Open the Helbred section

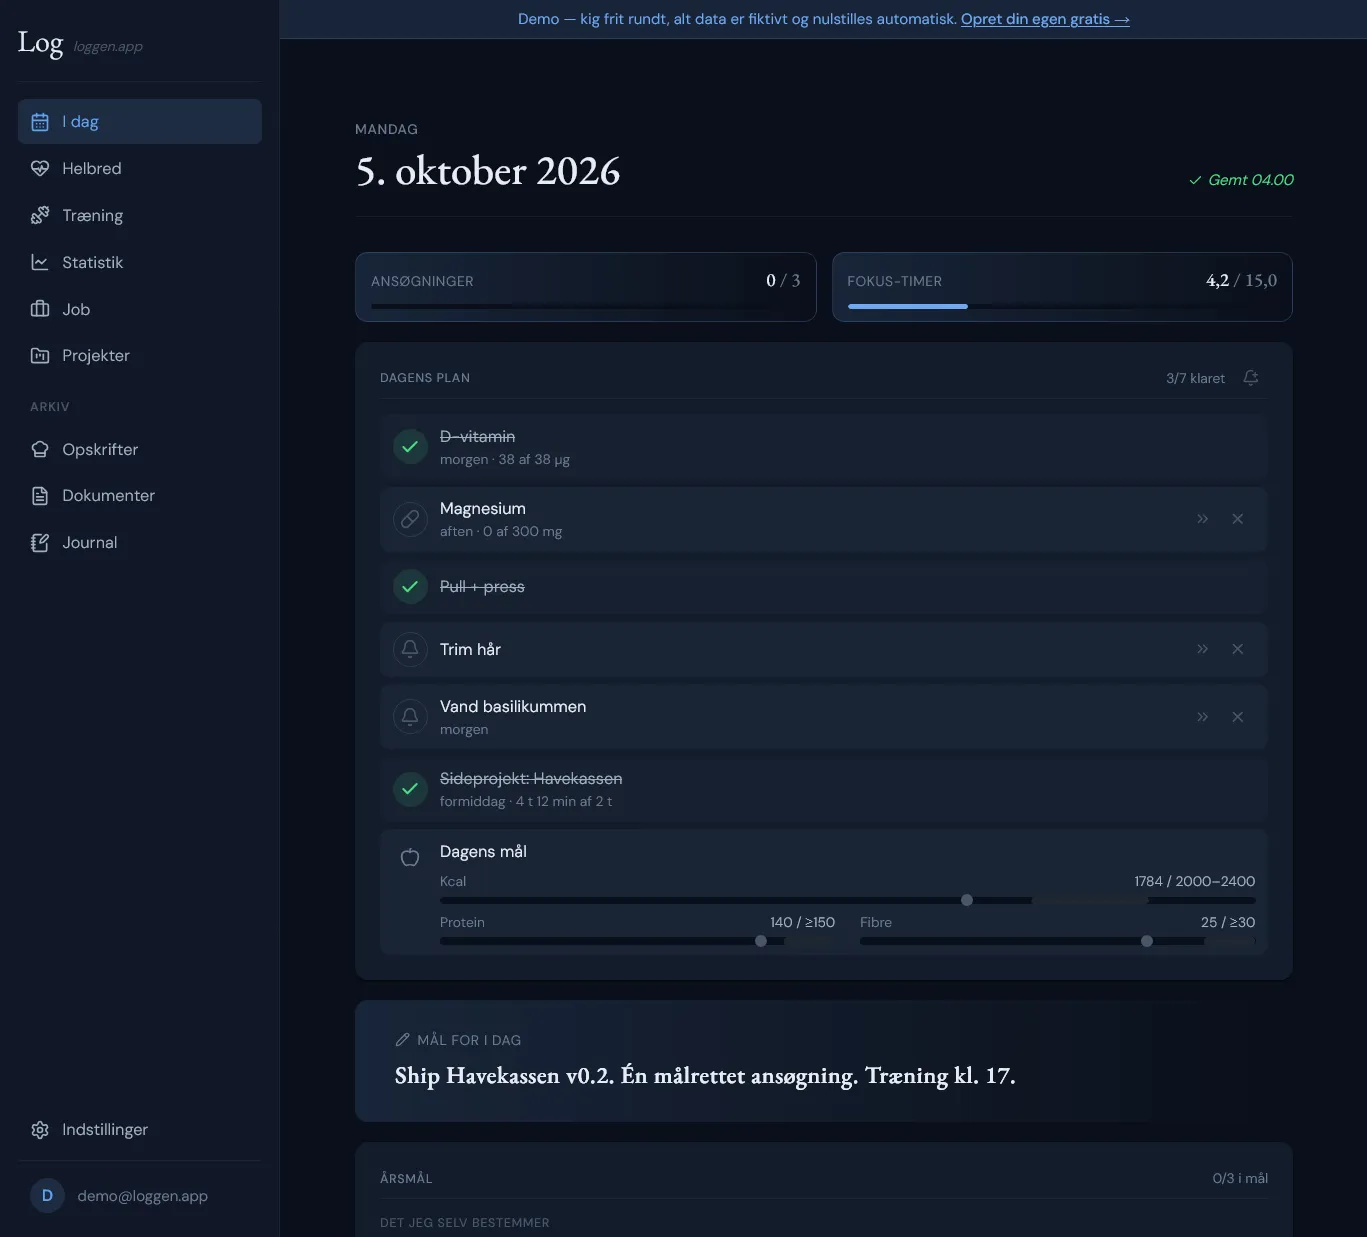(140, 169)
